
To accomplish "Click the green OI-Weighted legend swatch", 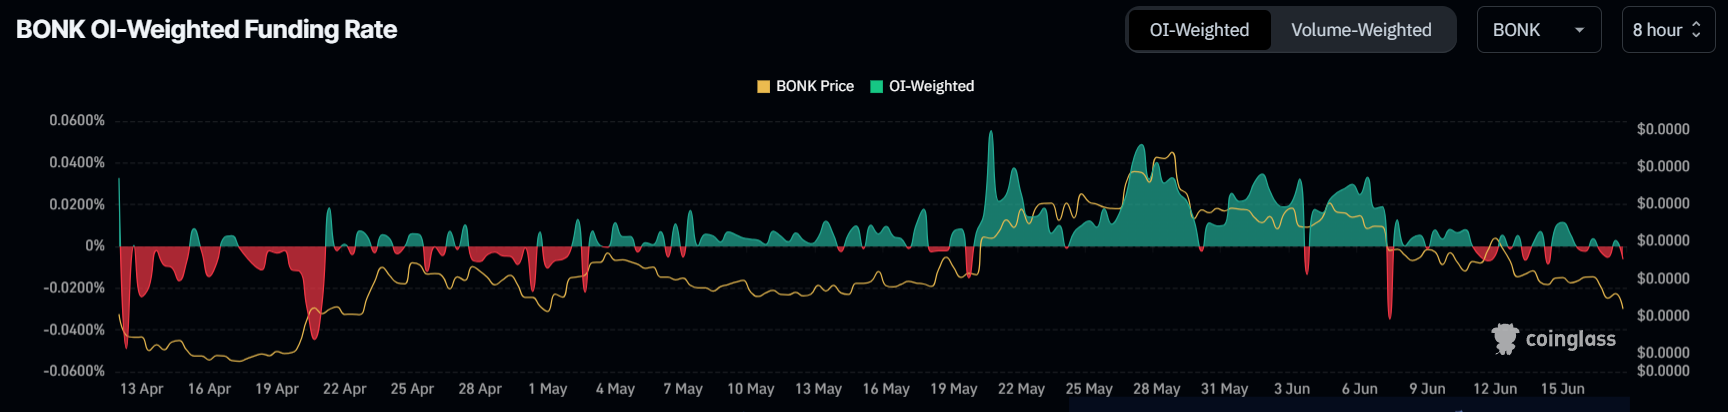I will click(877, 86).
